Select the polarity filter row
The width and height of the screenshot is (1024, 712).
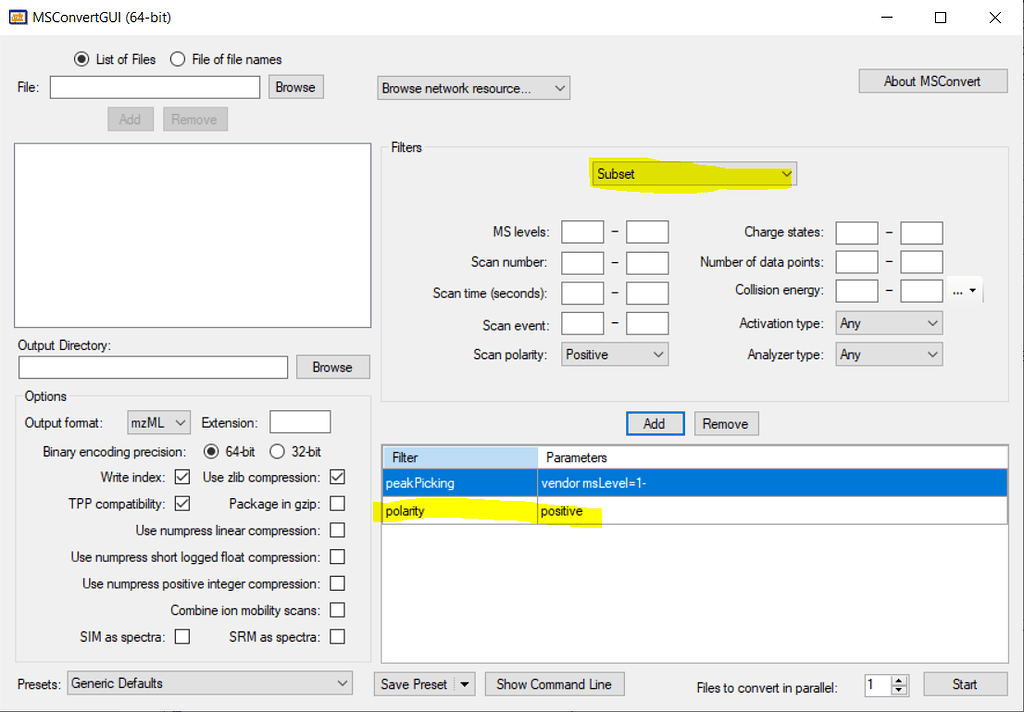click(x=695, y=511)
